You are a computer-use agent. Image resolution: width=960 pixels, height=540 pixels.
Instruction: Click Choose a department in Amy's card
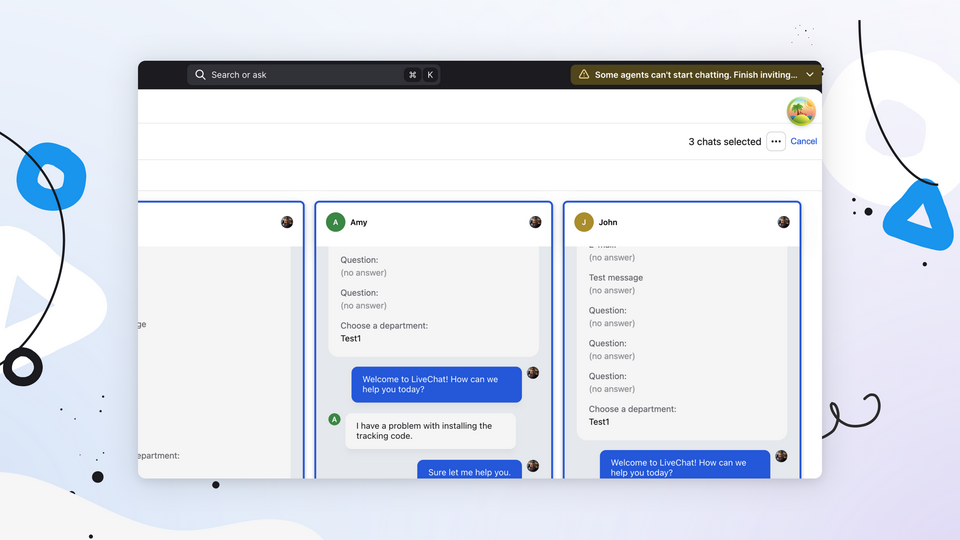pos(384,326)
